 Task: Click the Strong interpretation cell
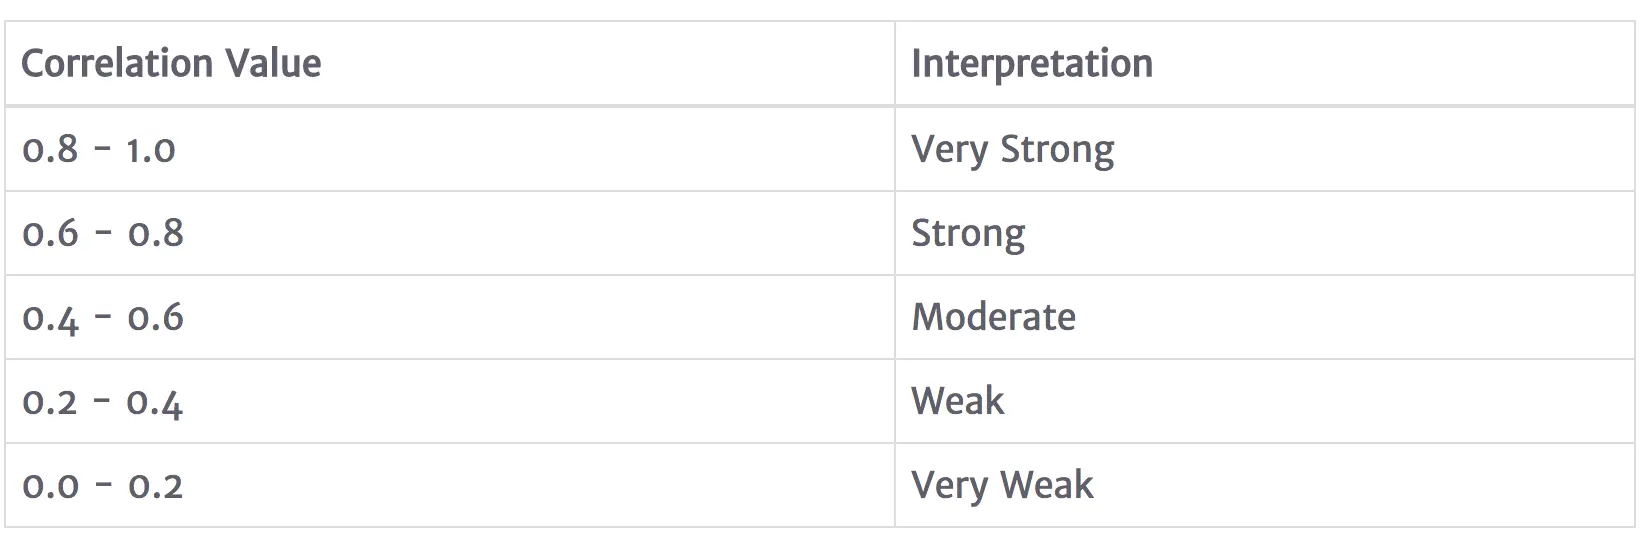coord(968,234)
